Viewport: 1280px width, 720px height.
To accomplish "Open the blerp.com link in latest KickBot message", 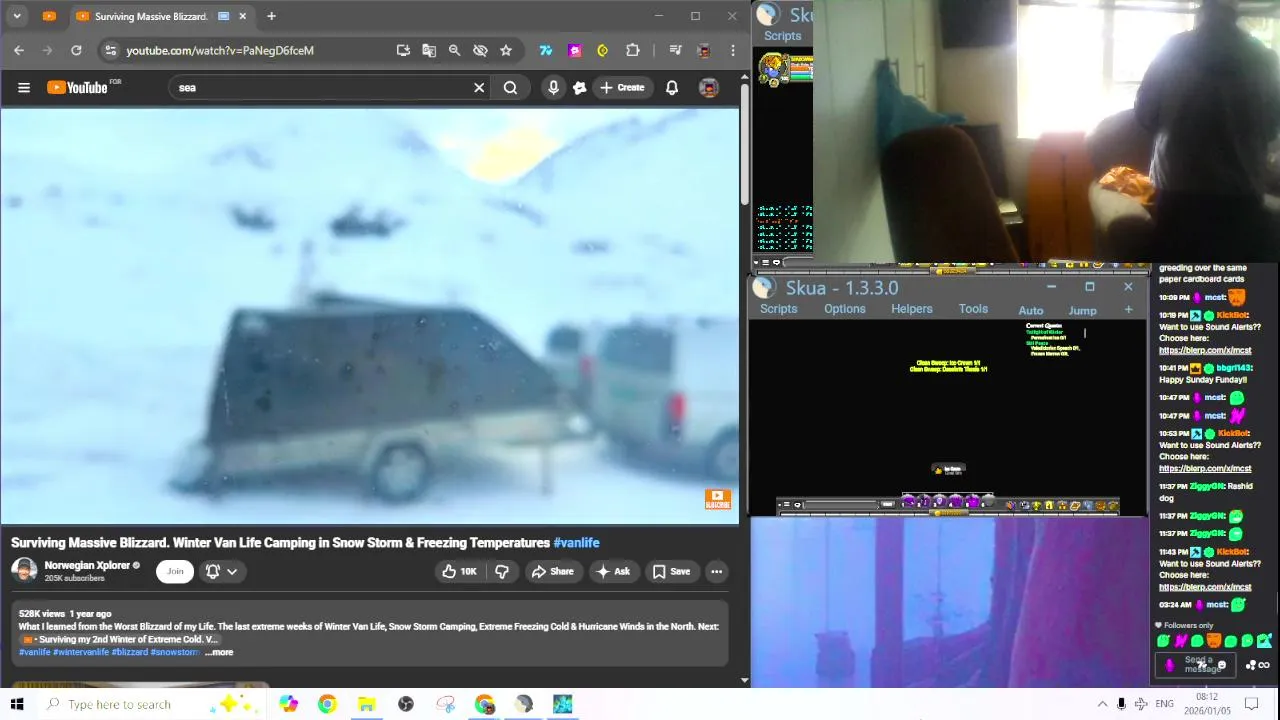I will (x=1205, y=587).
